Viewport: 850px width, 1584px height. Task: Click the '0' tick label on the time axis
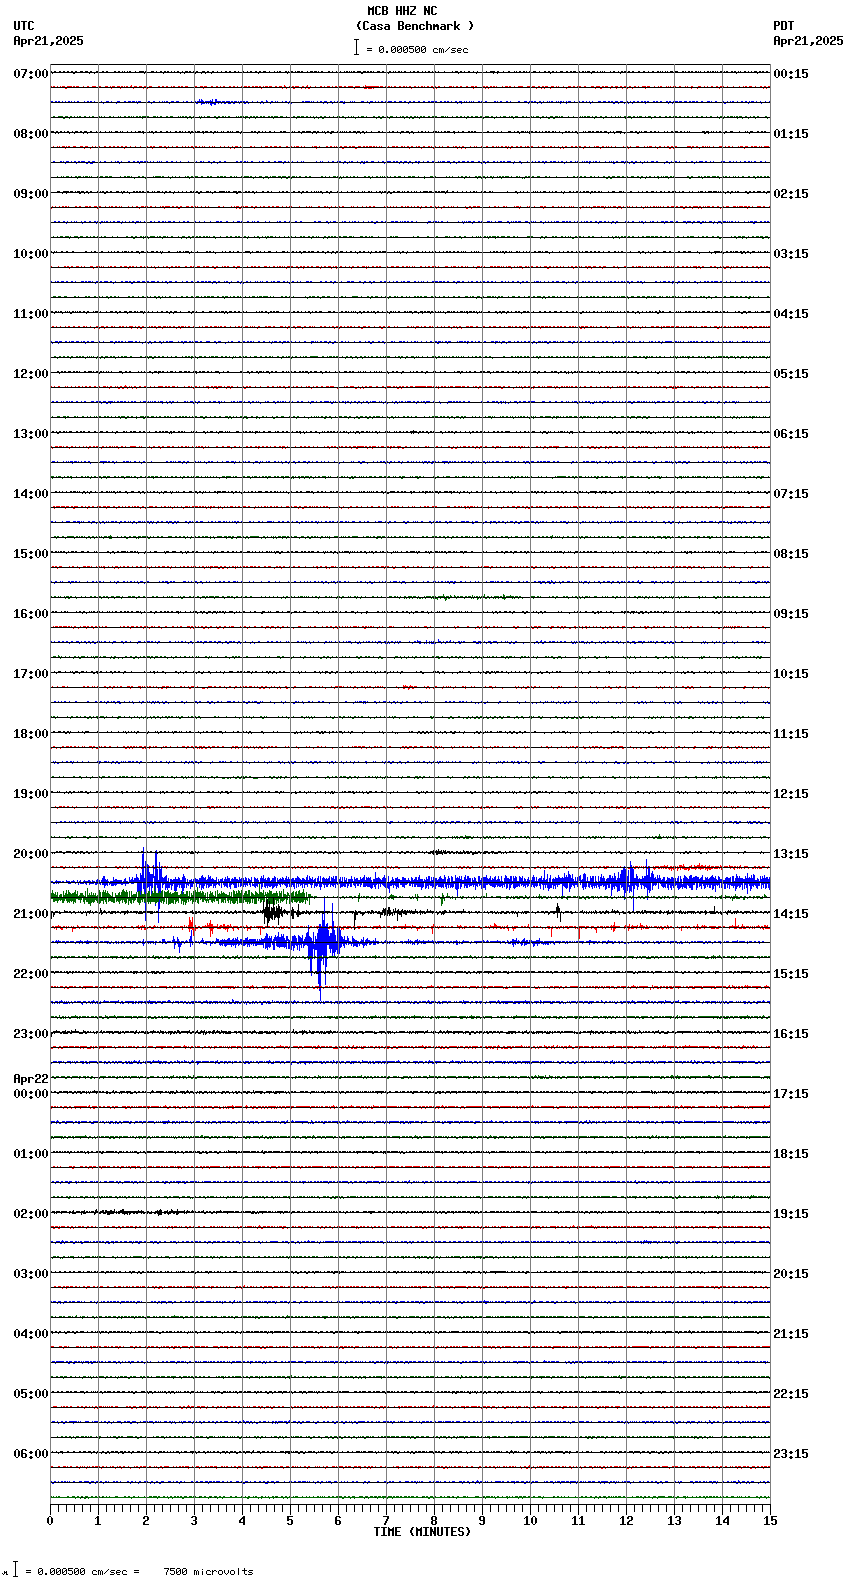click(x=50, y=1521)
